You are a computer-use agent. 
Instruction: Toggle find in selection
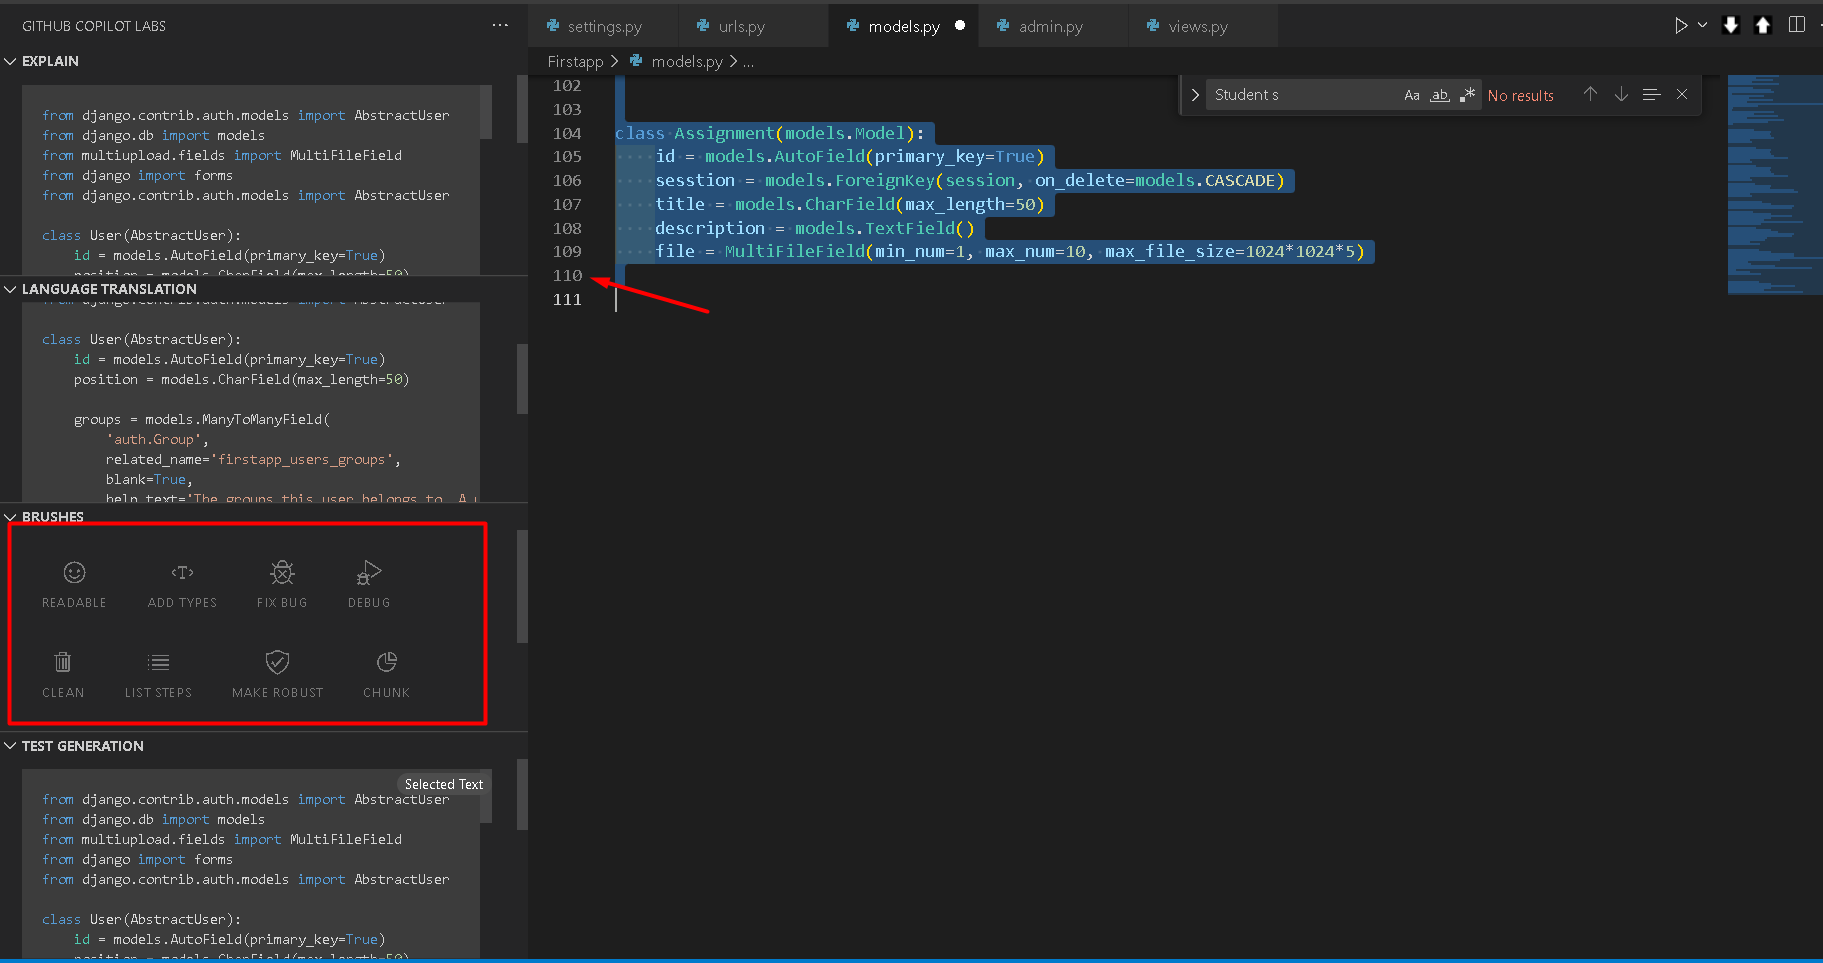(1652, 94)
